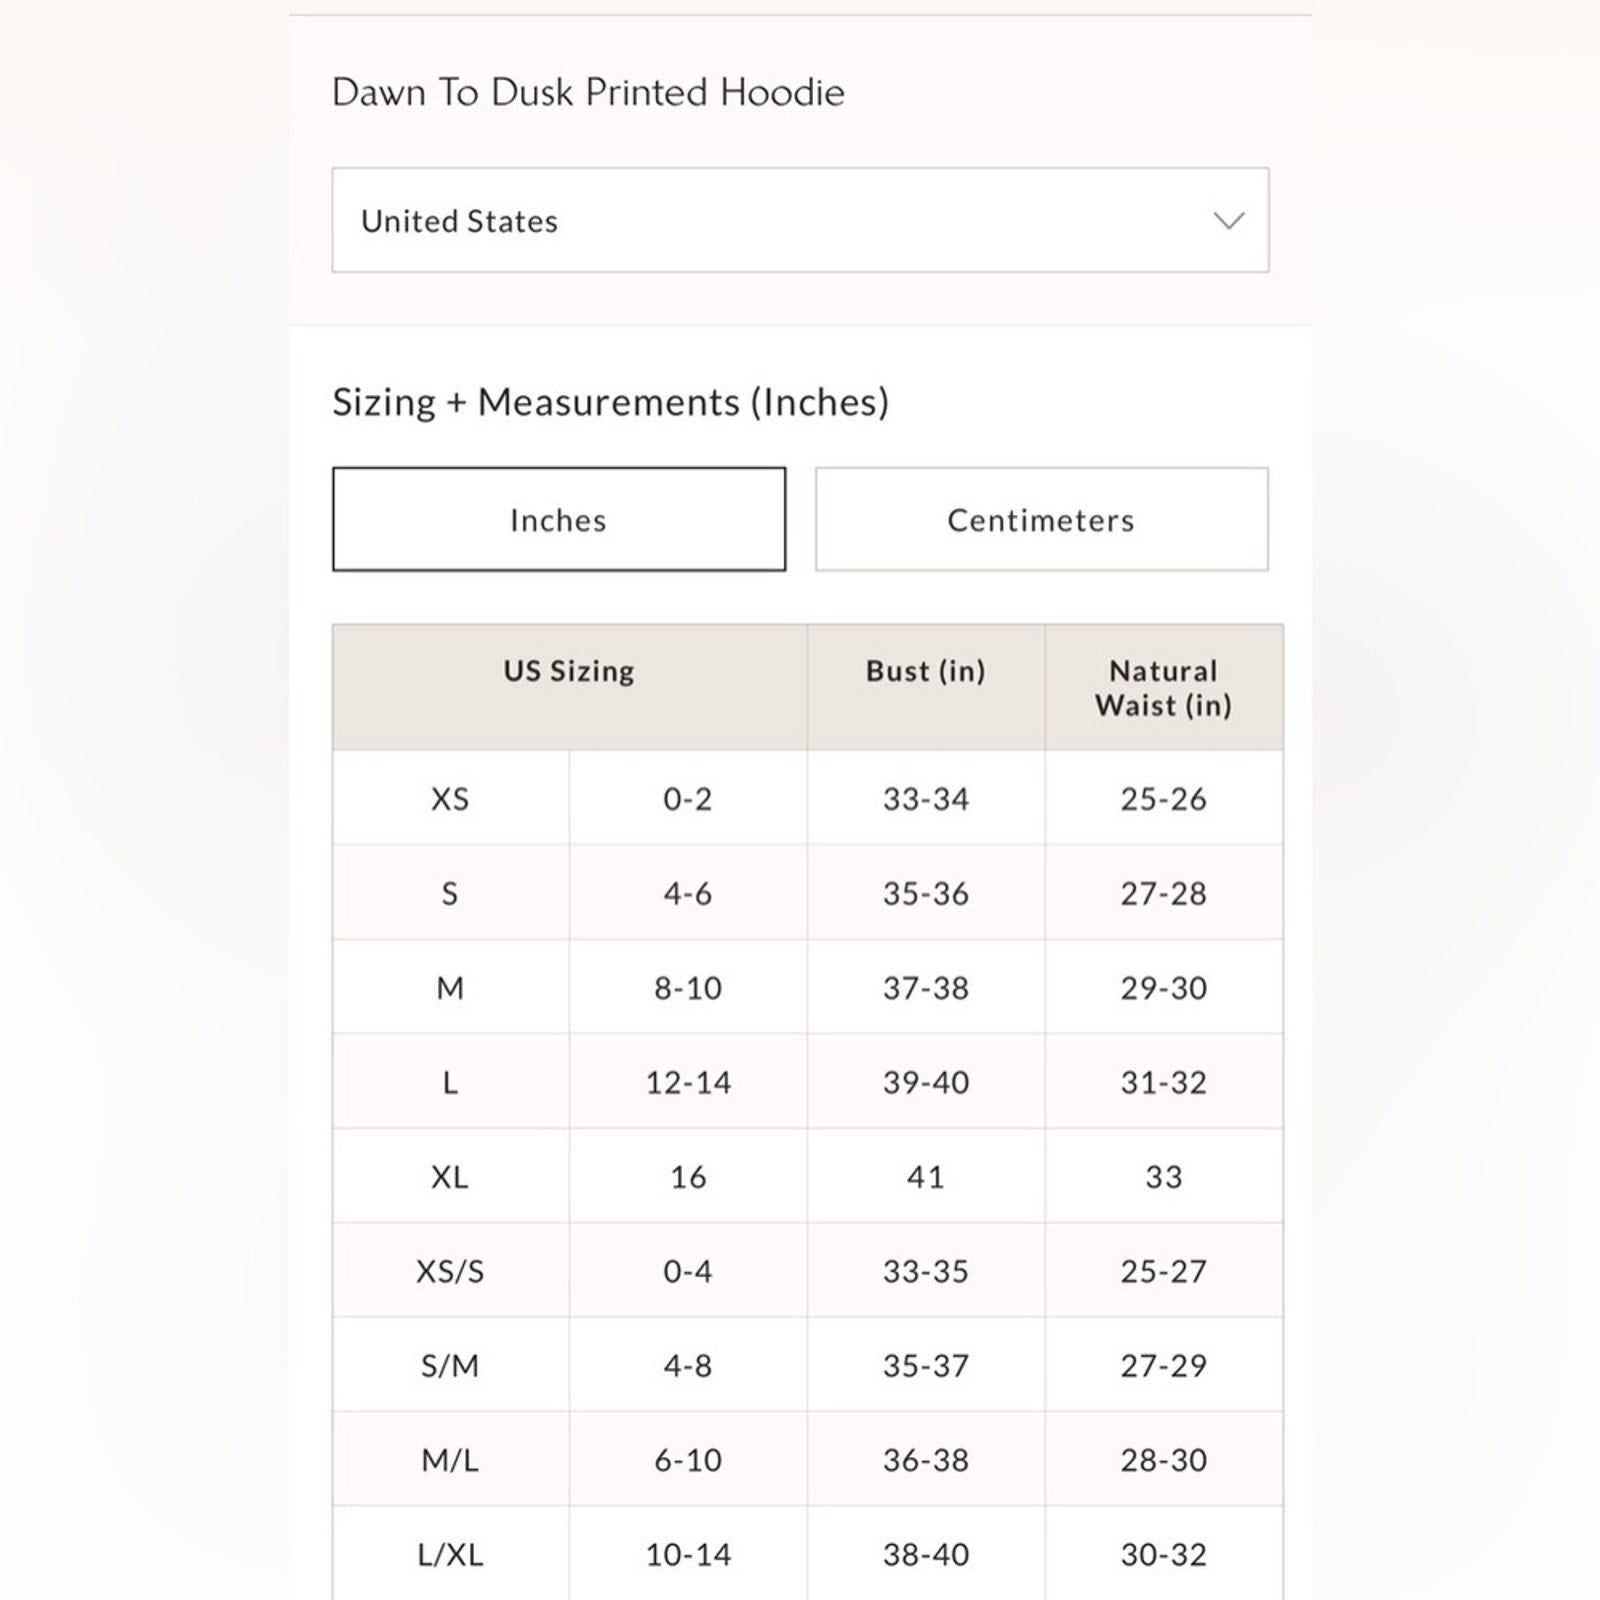The width and height of the screenshot is (1600, 1600).
Task: Click the Bust (in) column header
Action: (925, 671)
